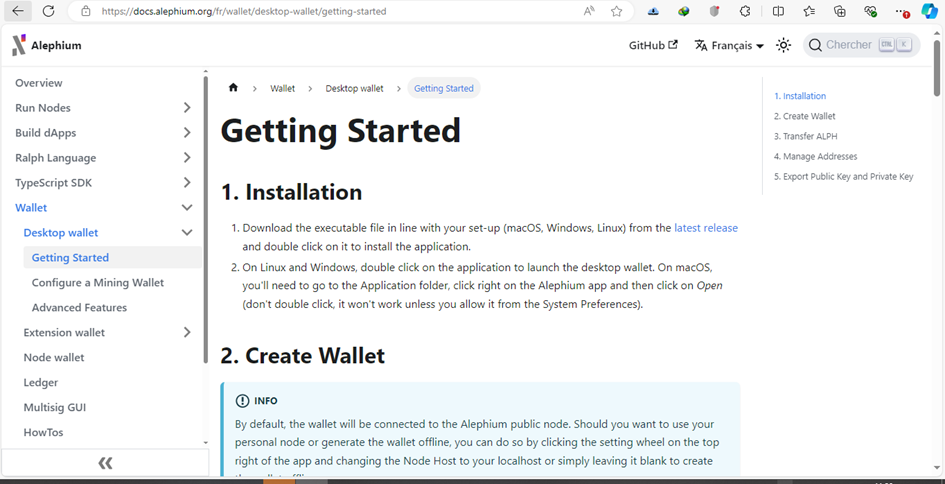Select Desktop wallet in the sidebar
Viewport: 945px width, 484px height.
click(x=61, y=233)
